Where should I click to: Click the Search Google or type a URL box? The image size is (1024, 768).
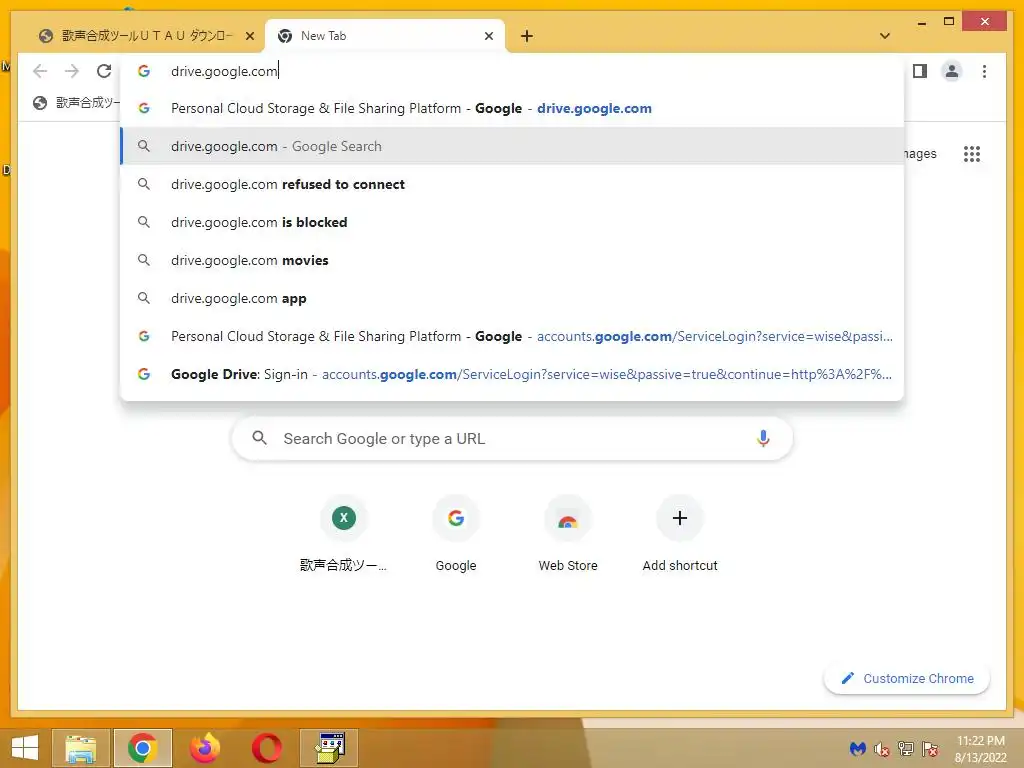point(512,438)
